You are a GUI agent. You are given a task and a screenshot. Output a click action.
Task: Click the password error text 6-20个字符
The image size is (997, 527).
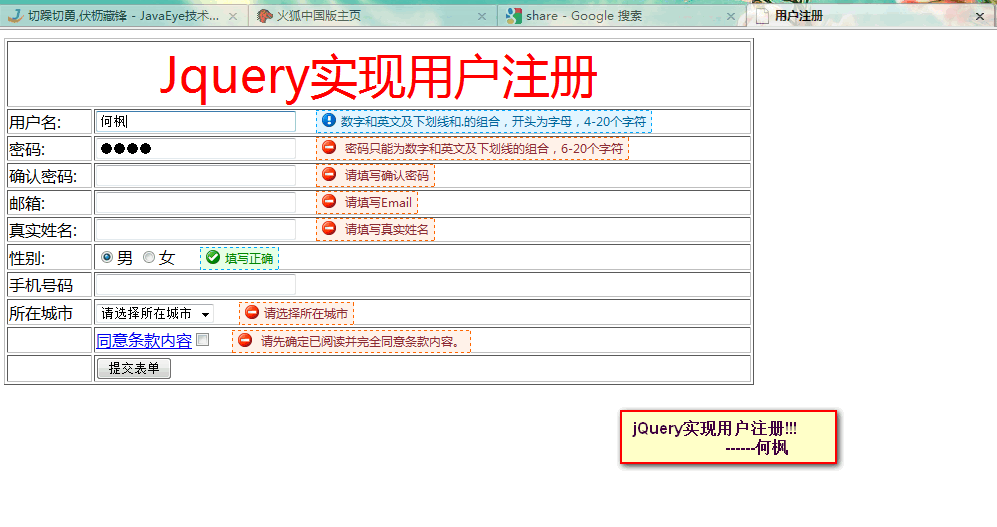[x=592, y=149]
